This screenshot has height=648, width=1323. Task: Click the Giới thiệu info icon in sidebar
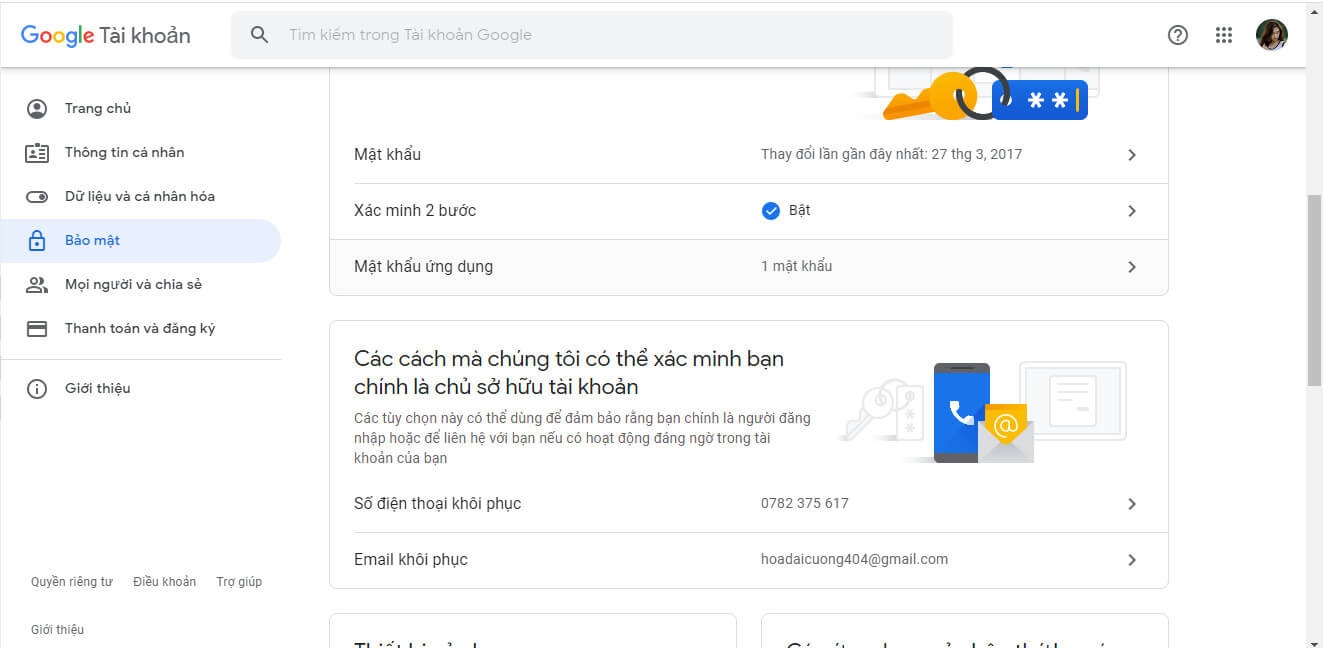tap(37, 389)
